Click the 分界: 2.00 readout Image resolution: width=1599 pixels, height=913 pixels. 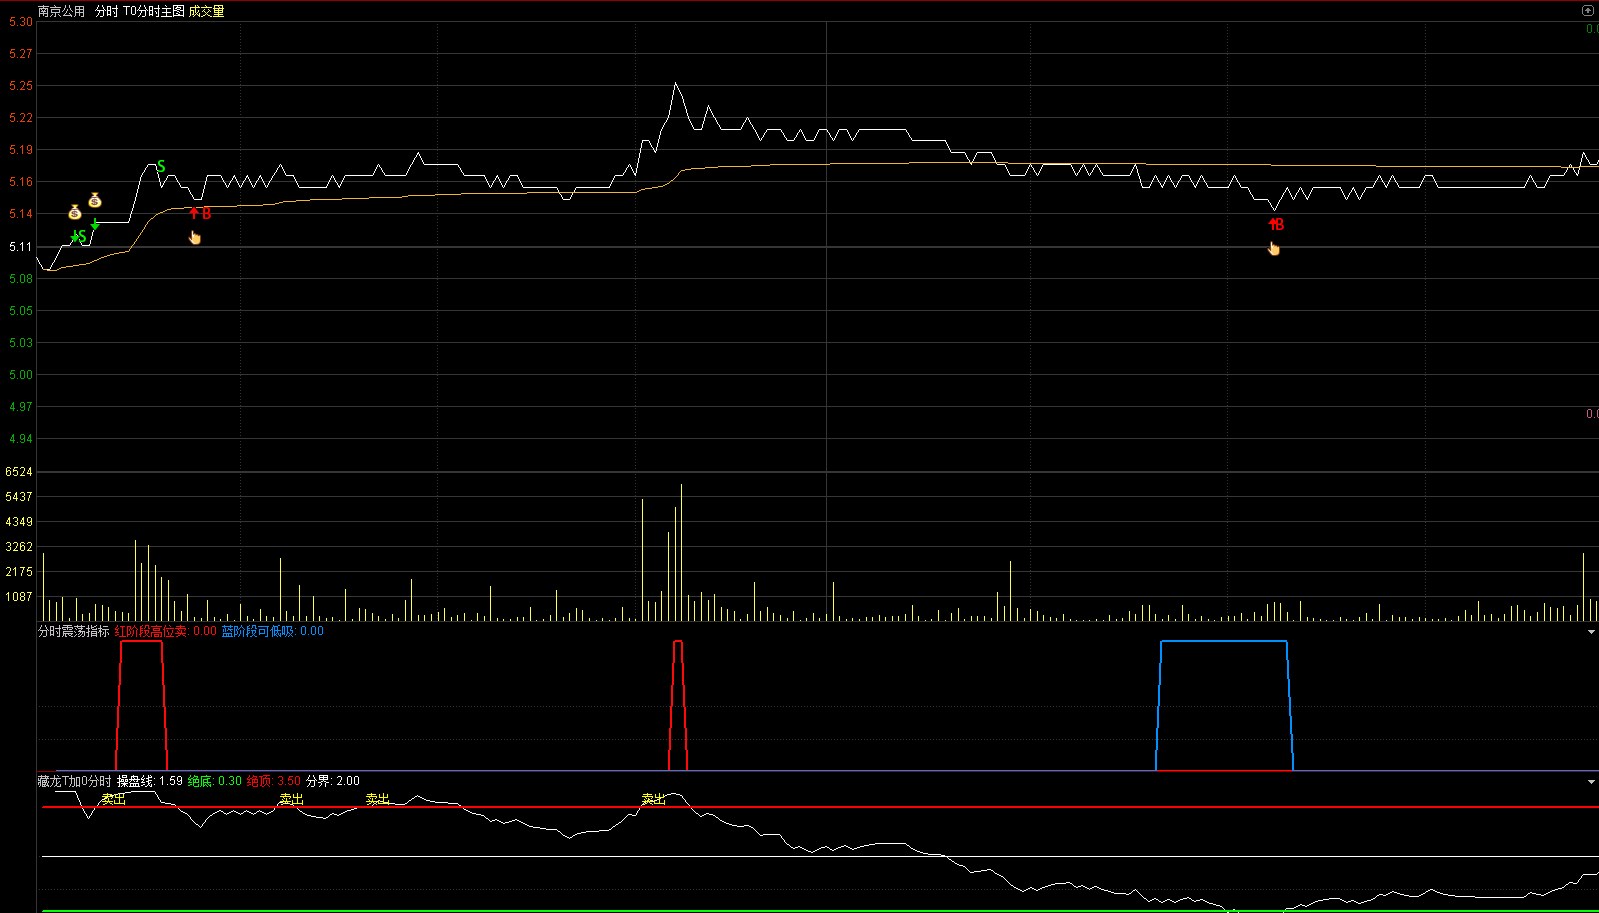[333, 781]
